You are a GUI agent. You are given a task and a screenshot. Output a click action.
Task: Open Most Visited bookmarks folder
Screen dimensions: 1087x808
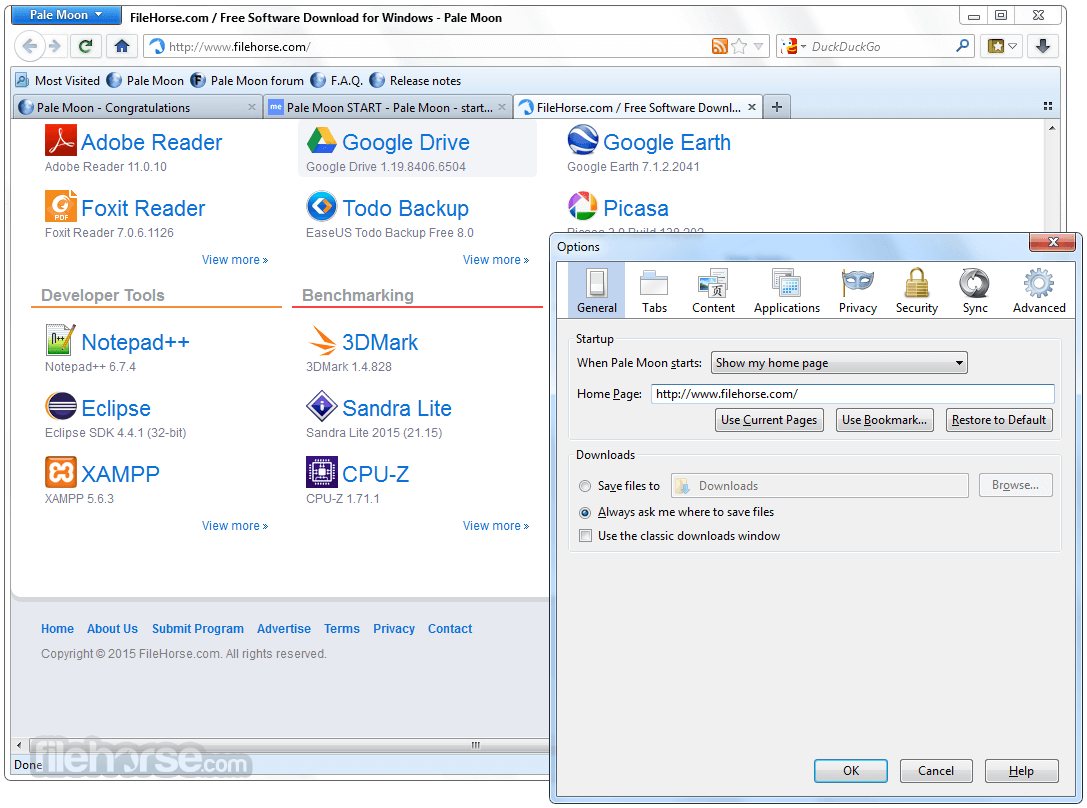[x=58, y=80]
